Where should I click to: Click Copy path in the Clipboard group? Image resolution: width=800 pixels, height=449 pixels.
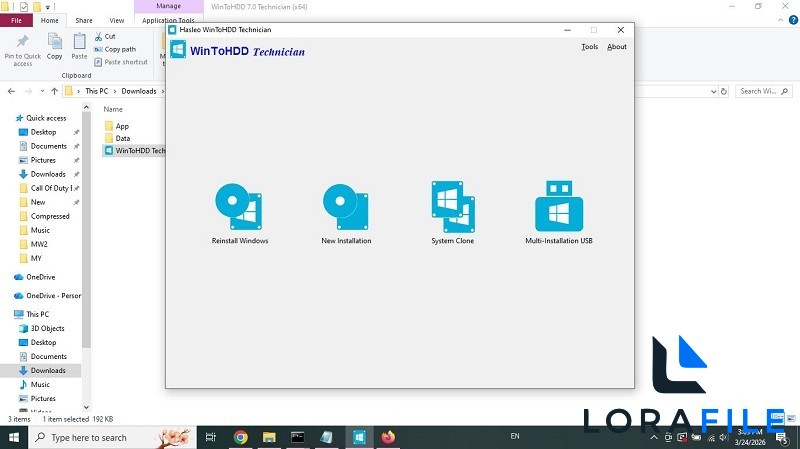pos(115,49)
